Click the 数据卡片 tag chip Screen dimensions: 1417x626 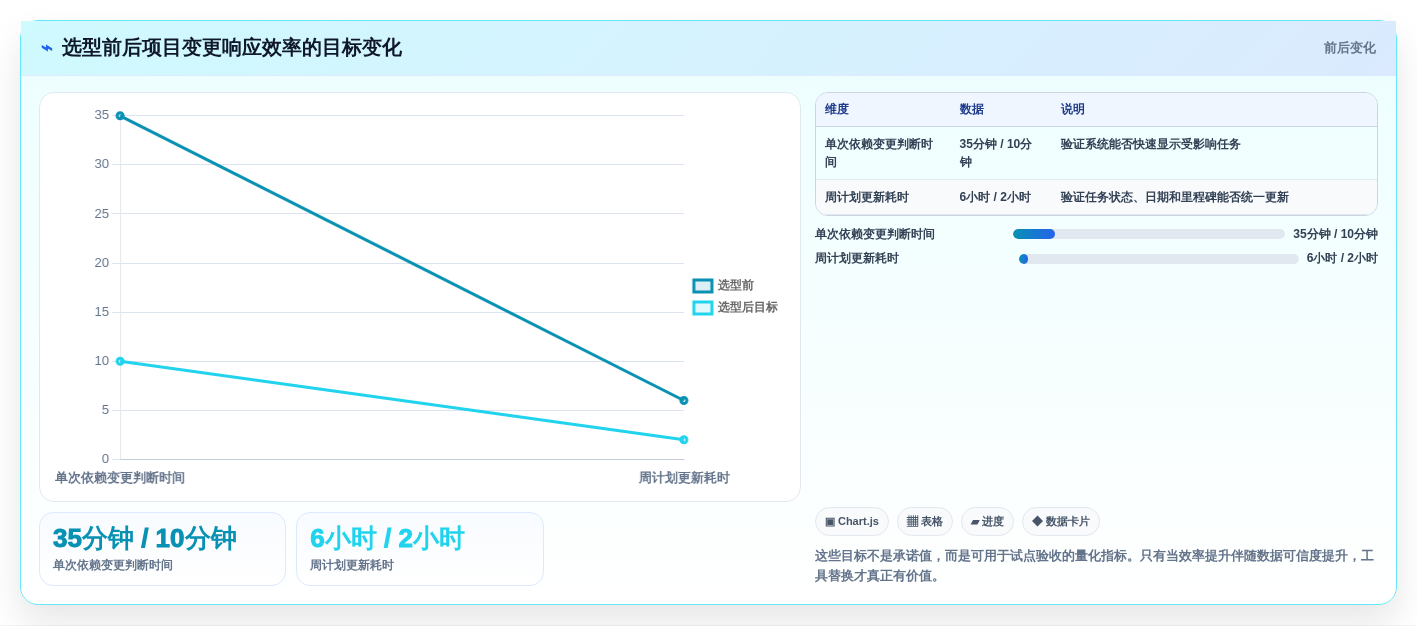pos(1061,521)
